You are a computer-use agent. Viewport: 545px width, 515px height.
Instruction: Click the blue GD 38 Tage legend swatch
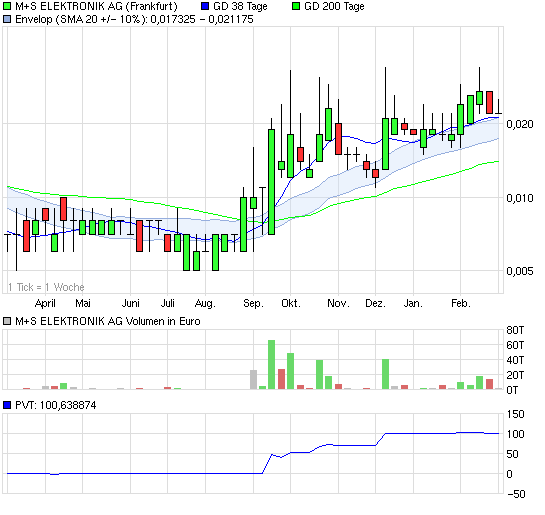205,6
